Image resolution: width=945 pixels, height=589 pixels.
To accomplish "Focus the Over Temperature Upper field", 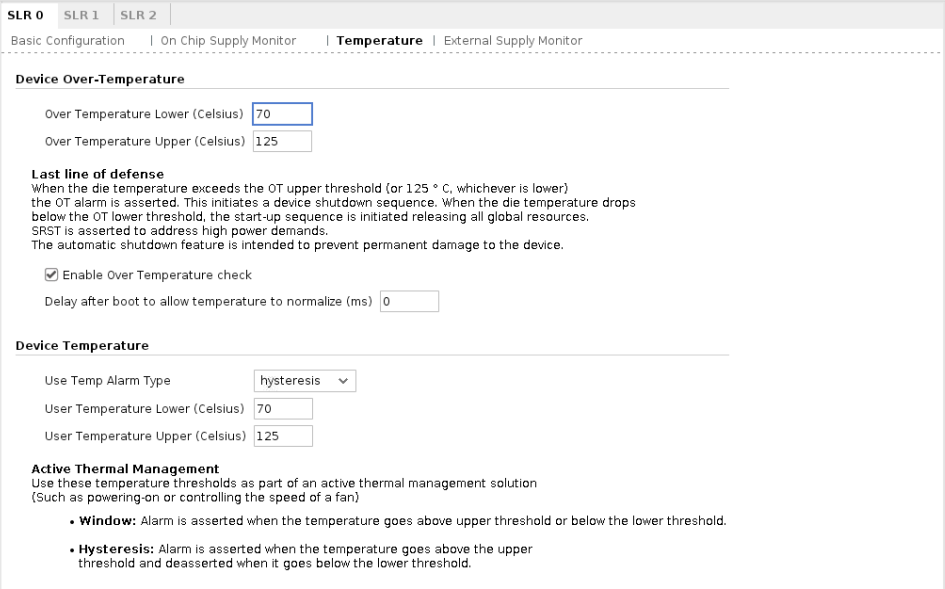I will click(282, 141).
